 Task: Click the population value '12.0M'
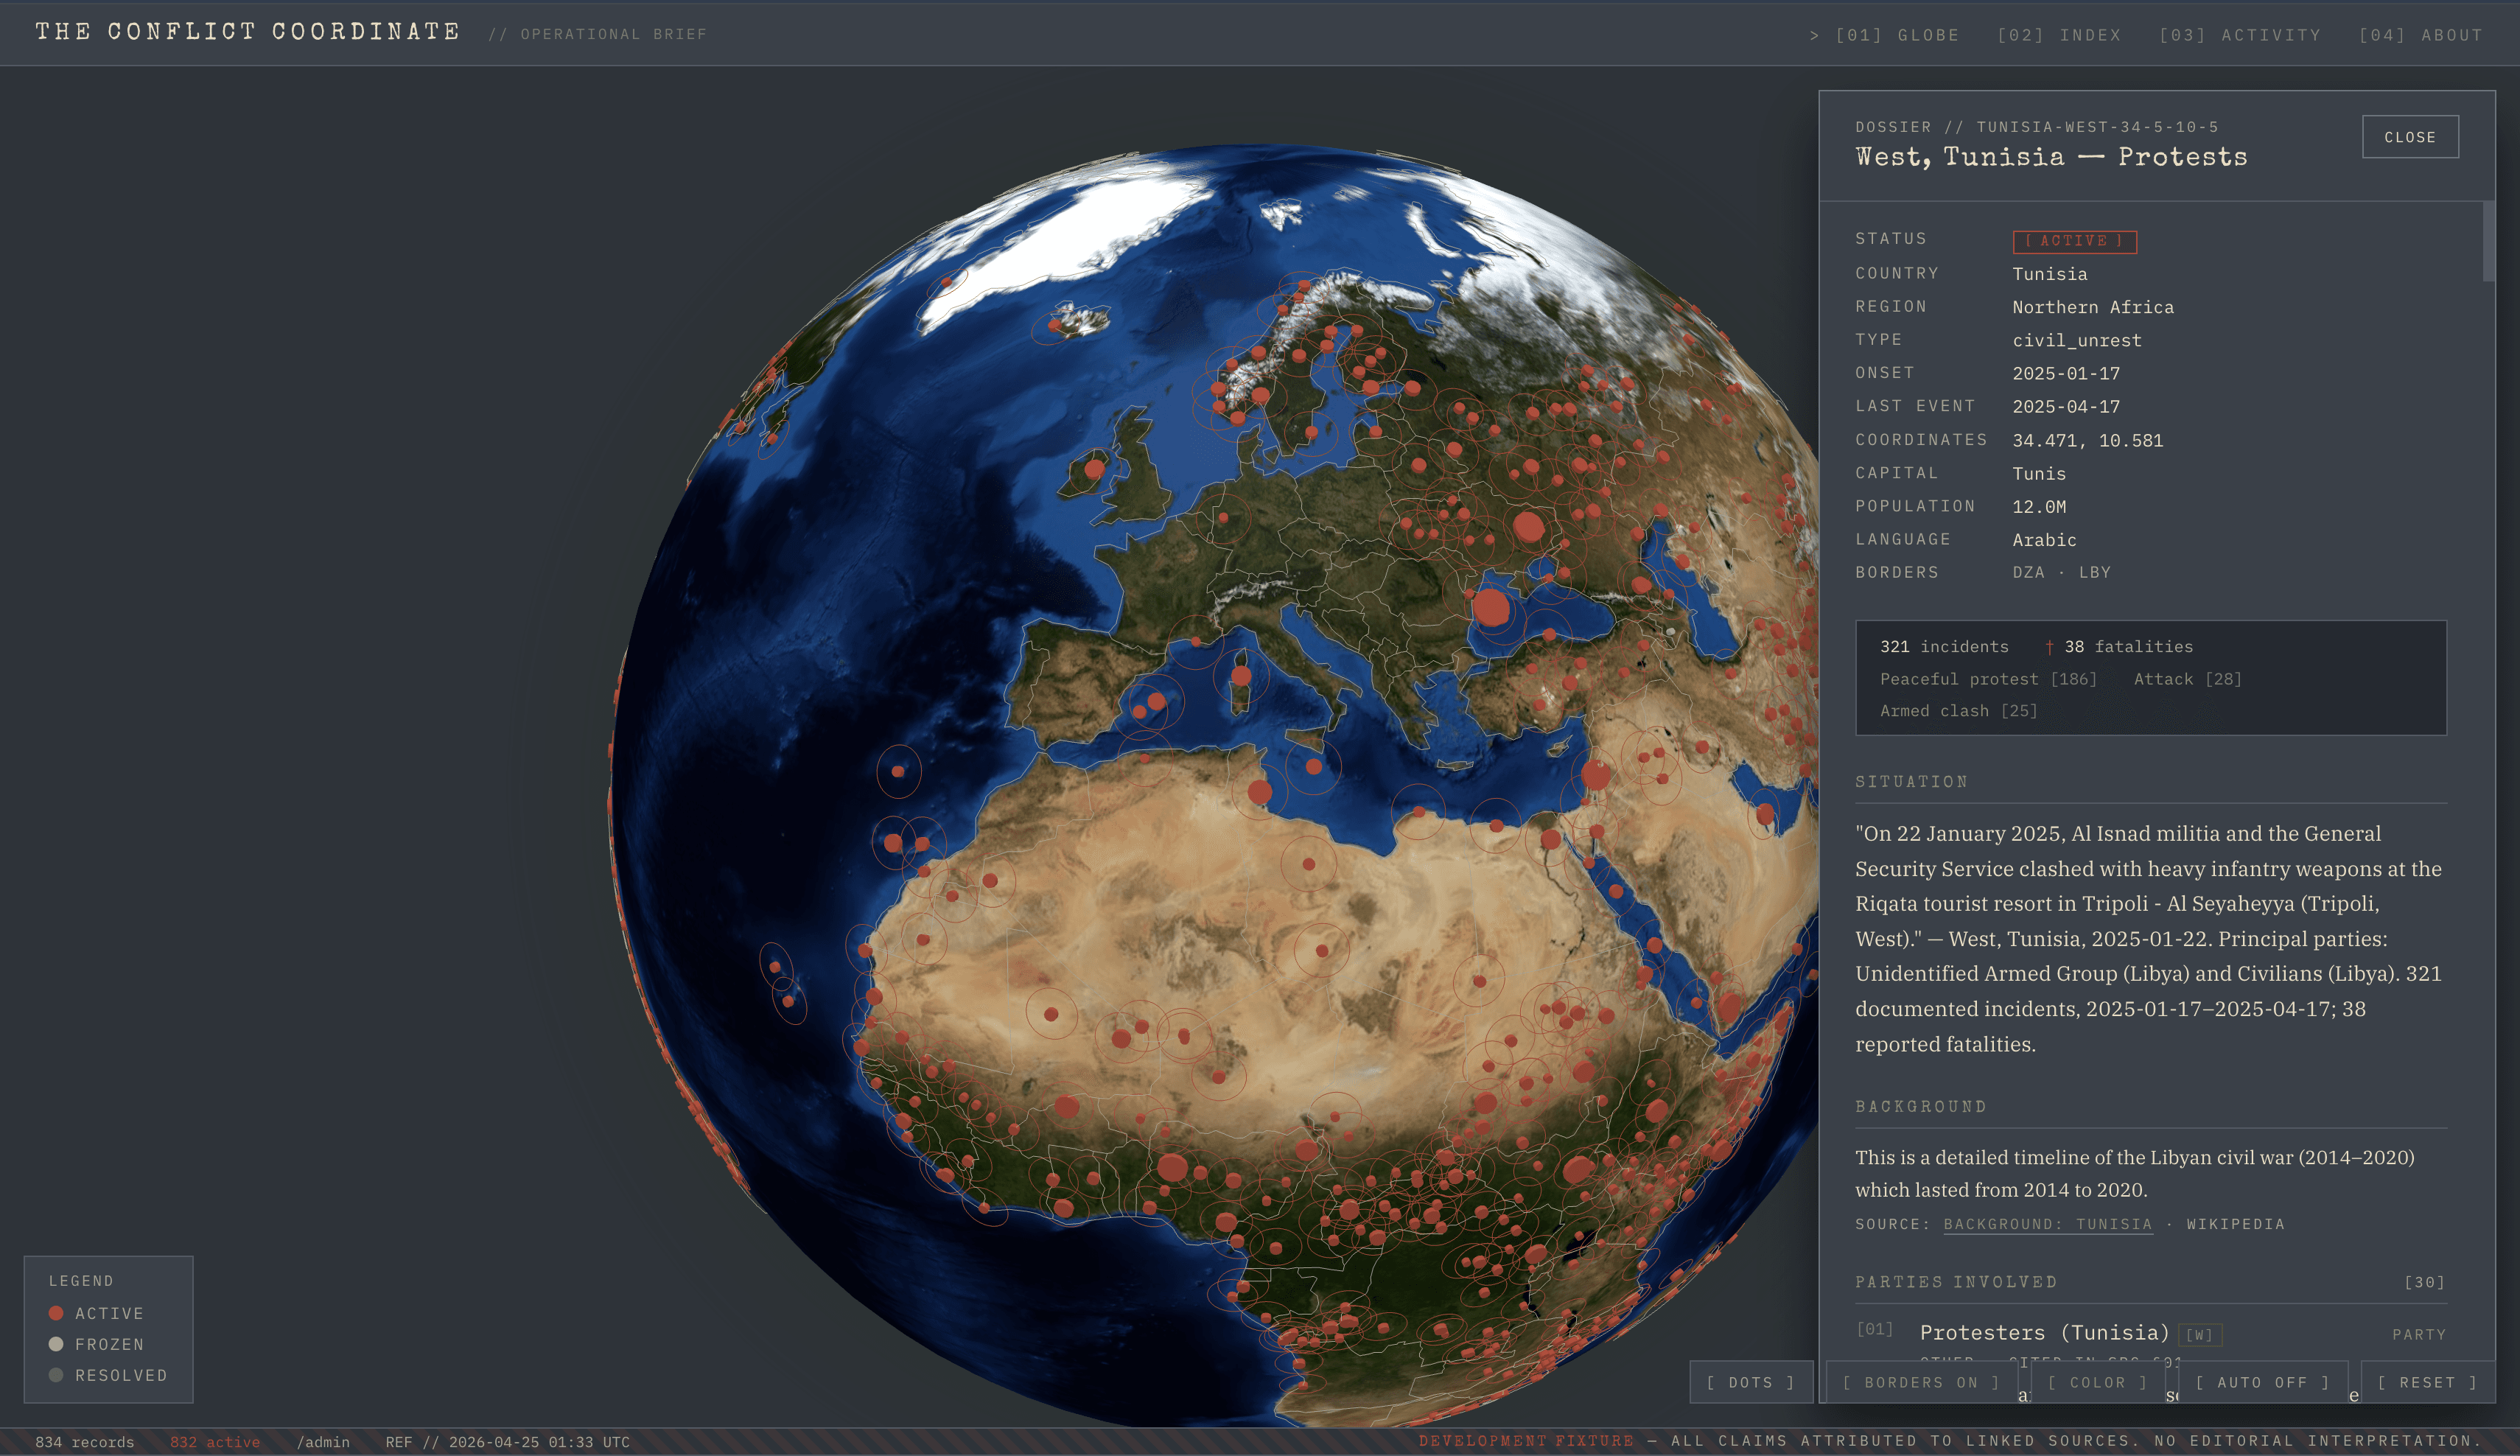point(2039,507)
